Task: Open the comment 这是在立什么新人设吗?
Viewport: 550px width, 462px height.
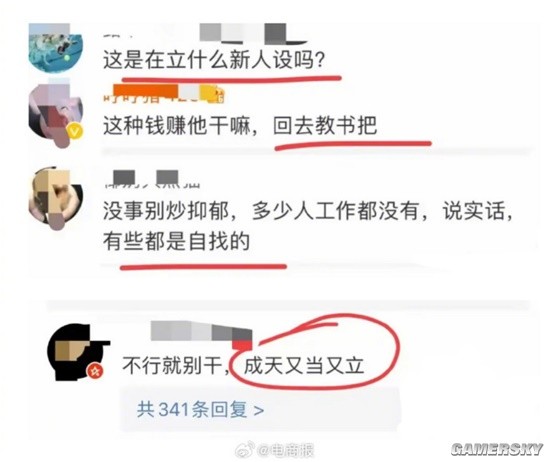Action: 214,60
